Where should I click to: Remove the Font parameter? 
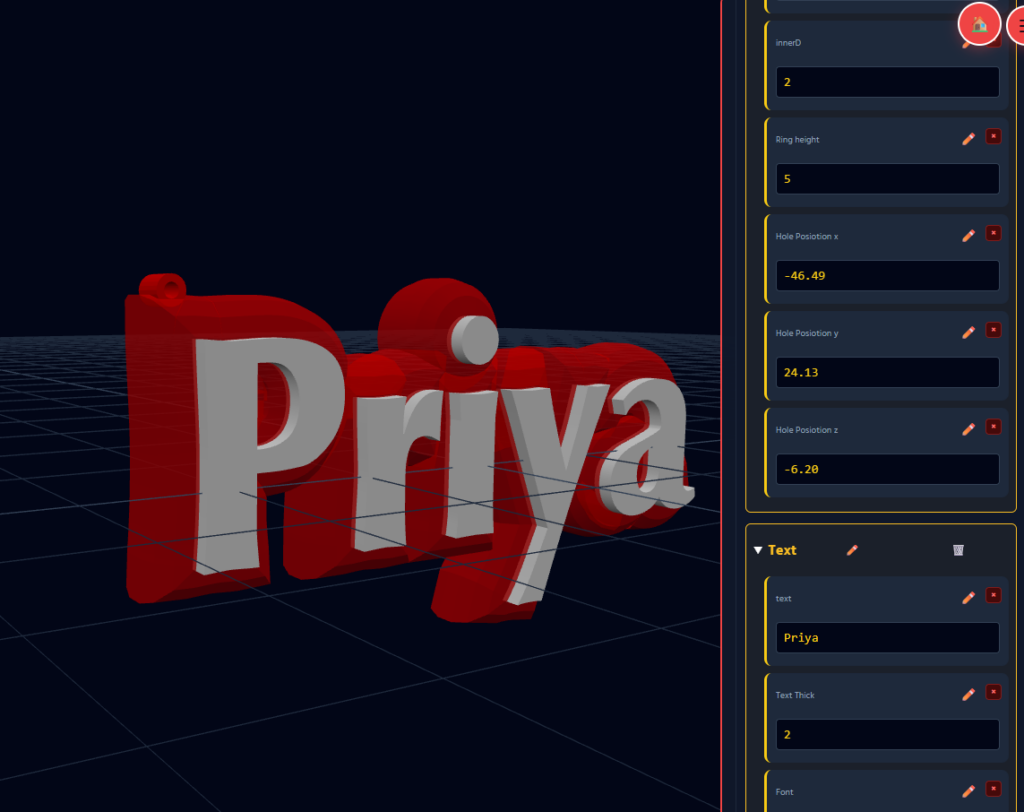tap(993, 788)
